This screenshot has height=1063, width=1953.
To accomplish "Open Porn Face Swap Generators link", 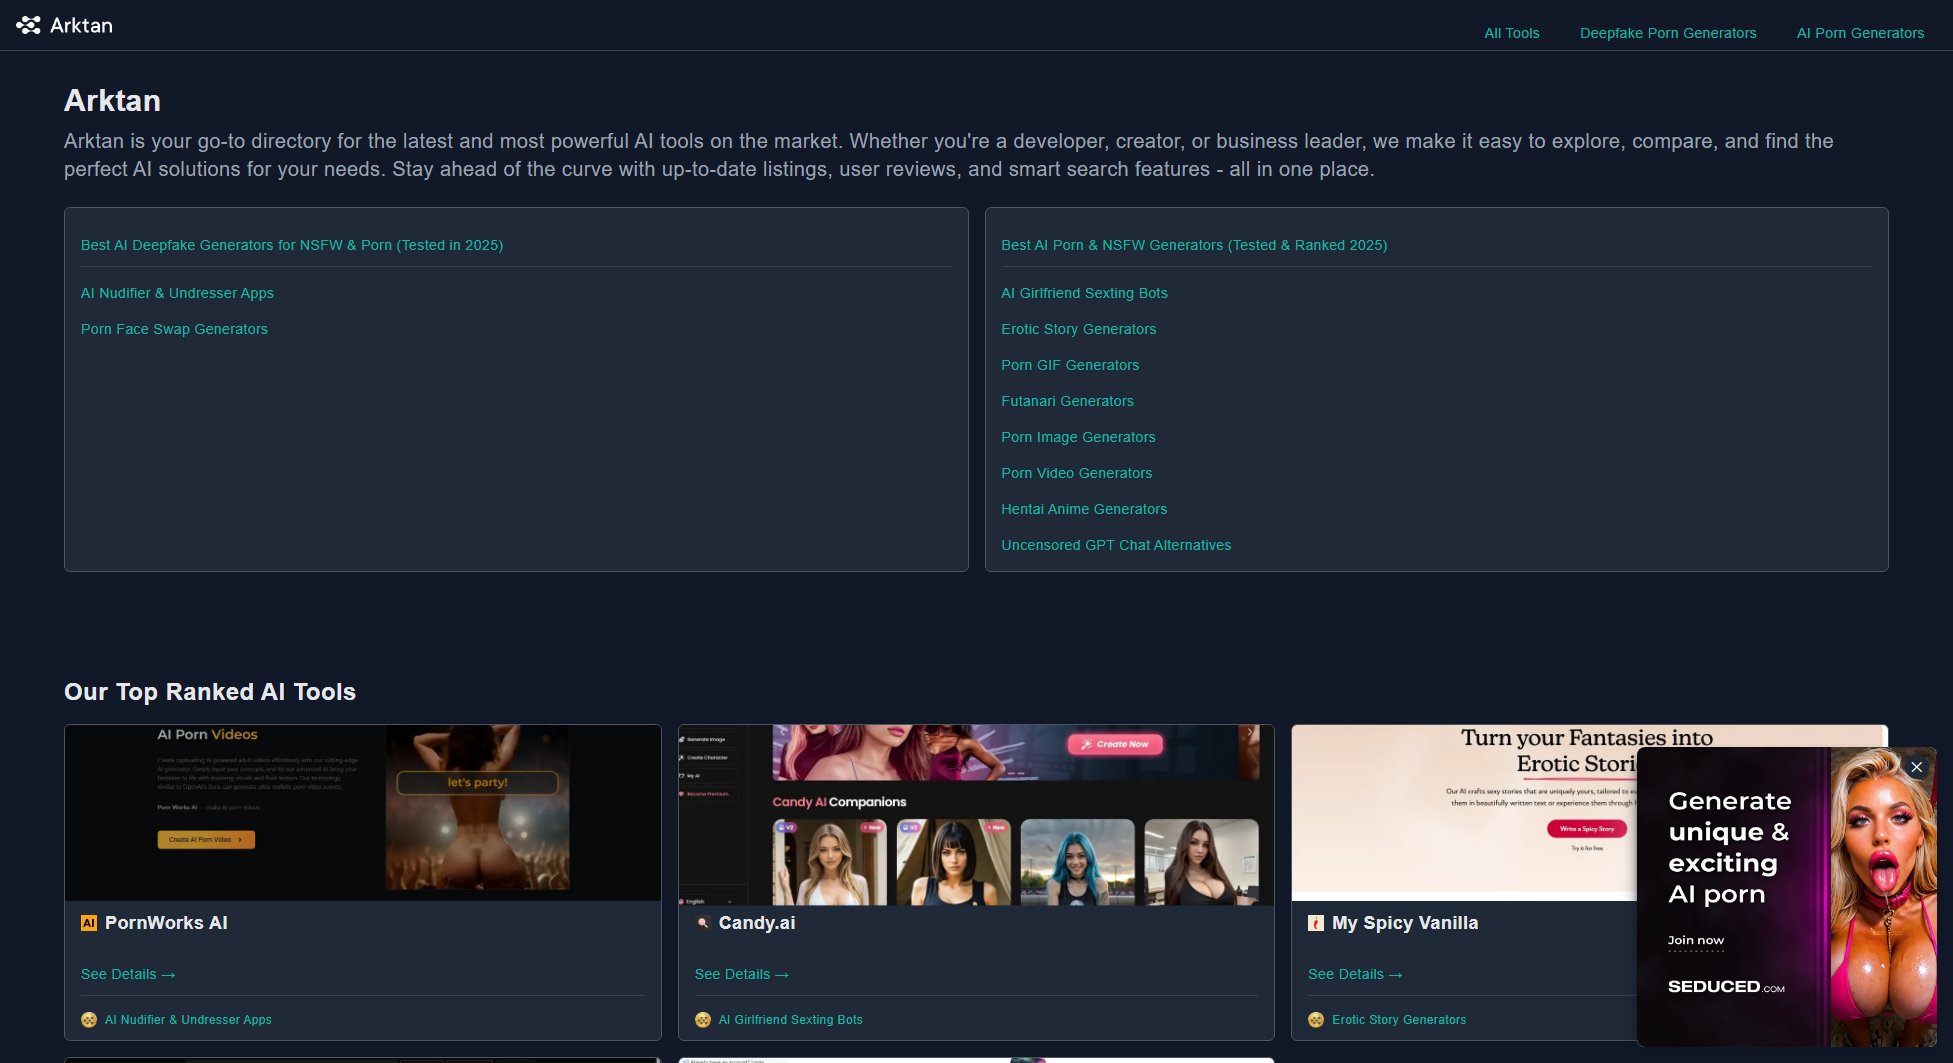I will pyautogui.click(x=174, y=329).
